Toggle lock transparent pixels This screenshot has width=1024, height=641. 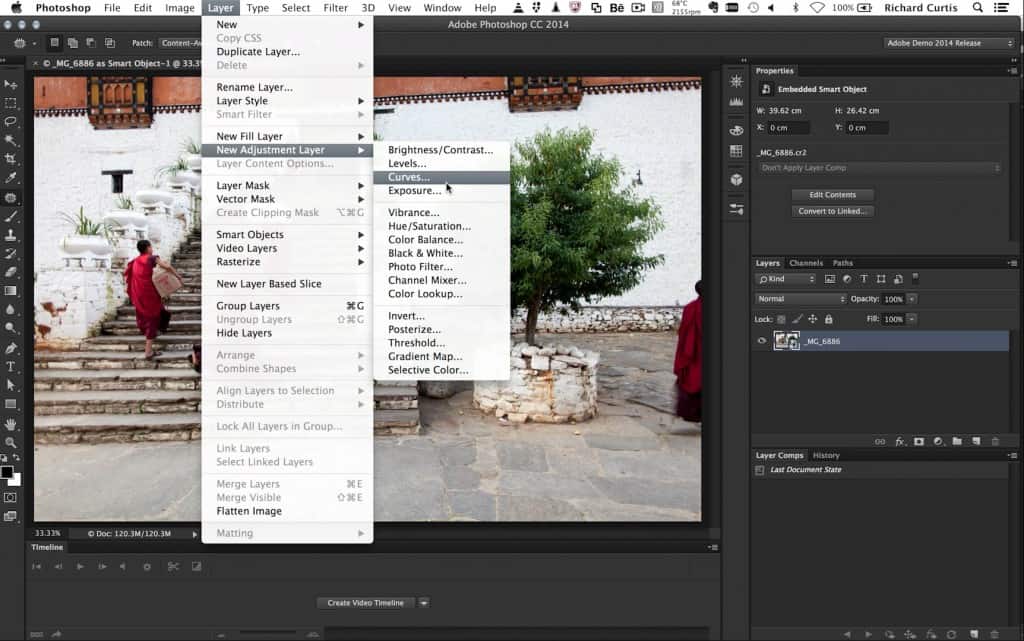781,319
